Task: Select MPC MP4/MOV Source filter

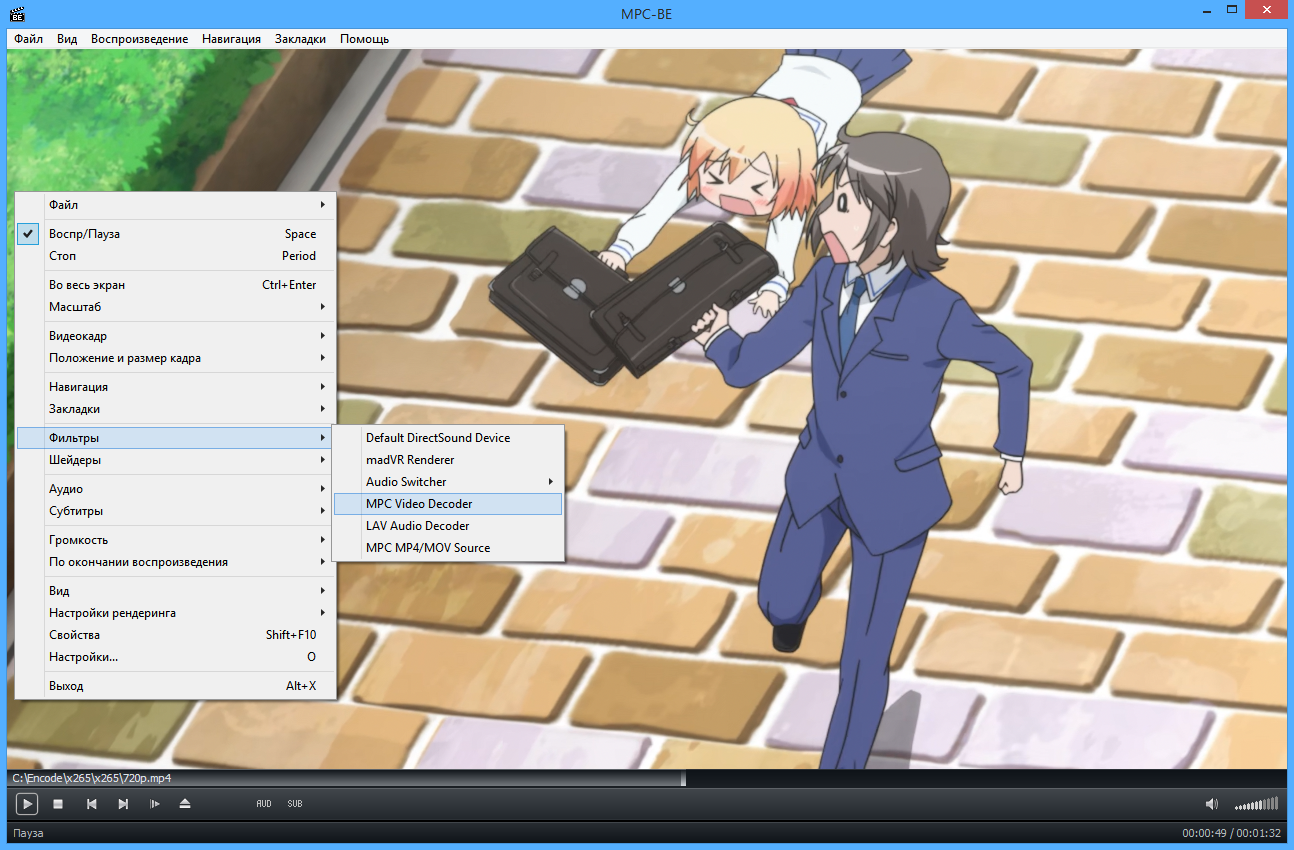Action: tap(448, 548)
